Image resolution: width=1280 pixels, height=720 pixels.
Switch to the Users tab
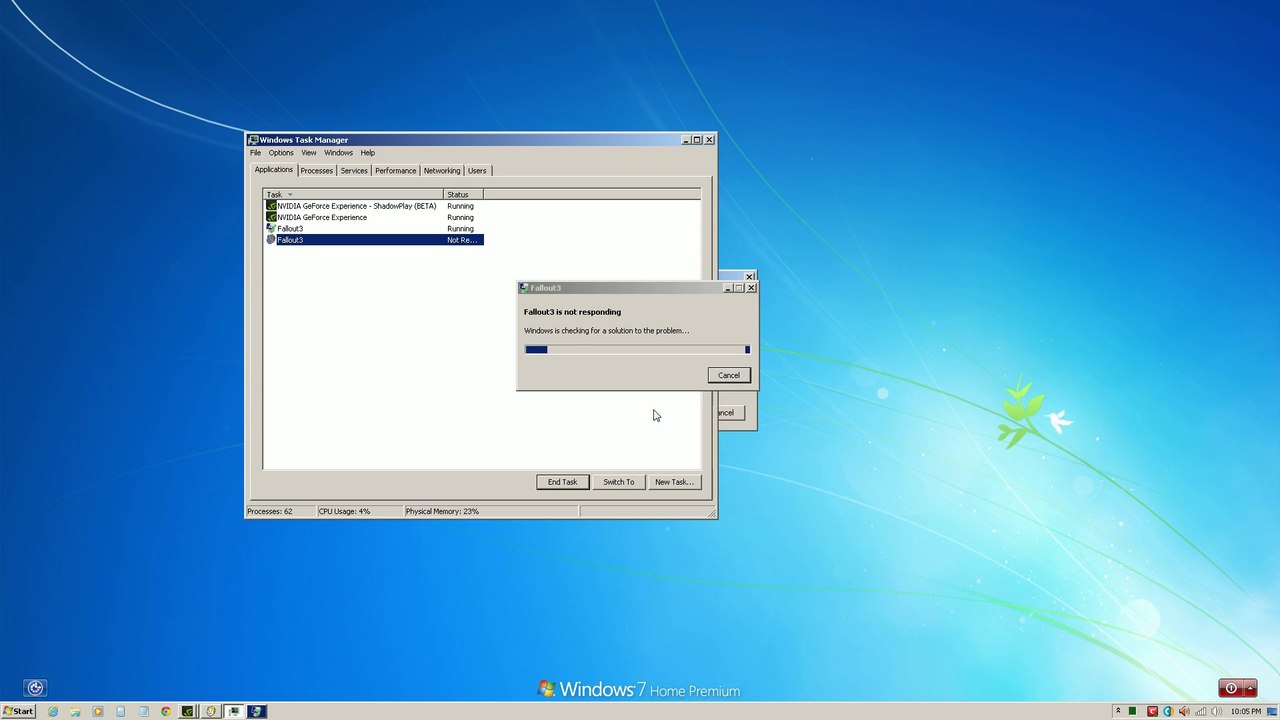coord(477,170)
